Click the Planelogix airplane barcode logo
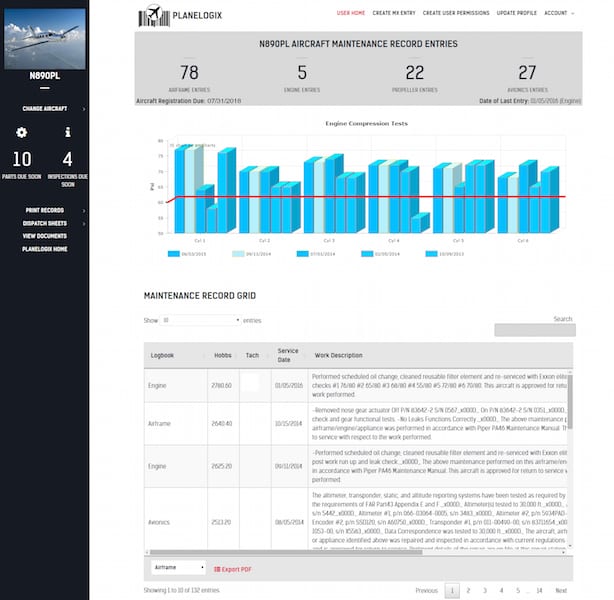 click(154, 16)
